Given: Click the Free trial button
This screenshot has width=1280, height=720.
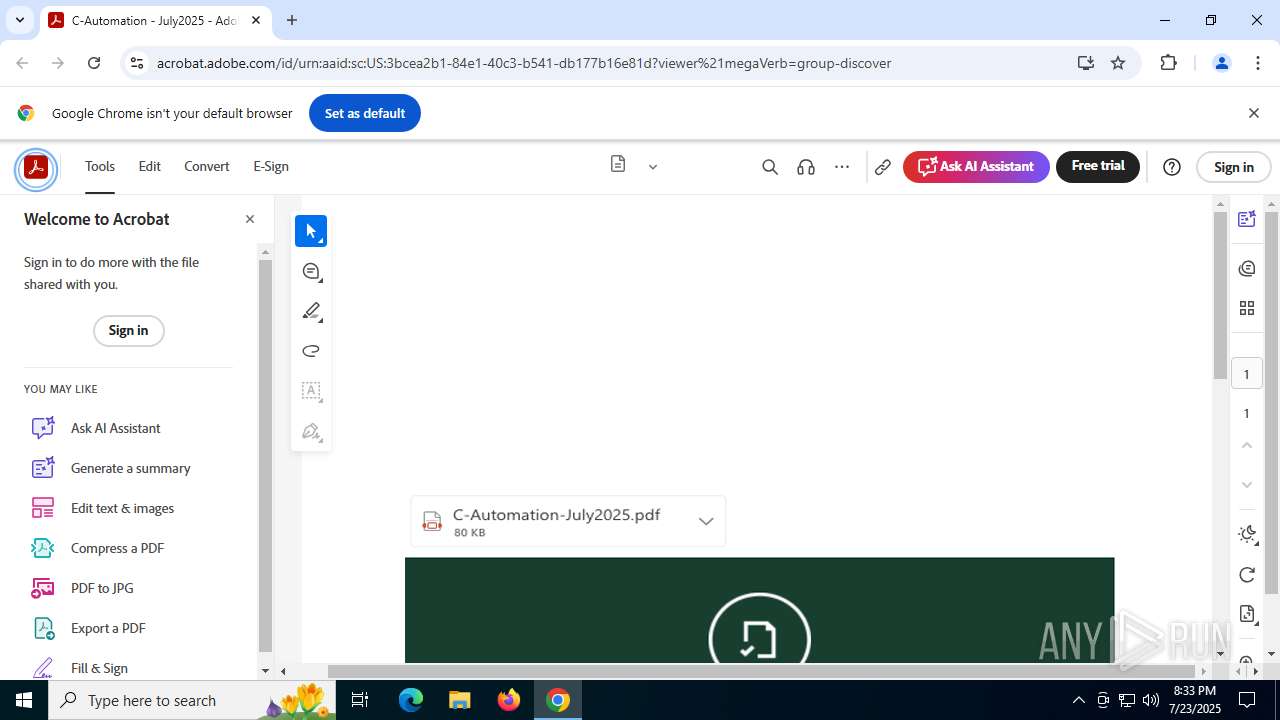Looking at the screenshot, I should click(1098, 166).
